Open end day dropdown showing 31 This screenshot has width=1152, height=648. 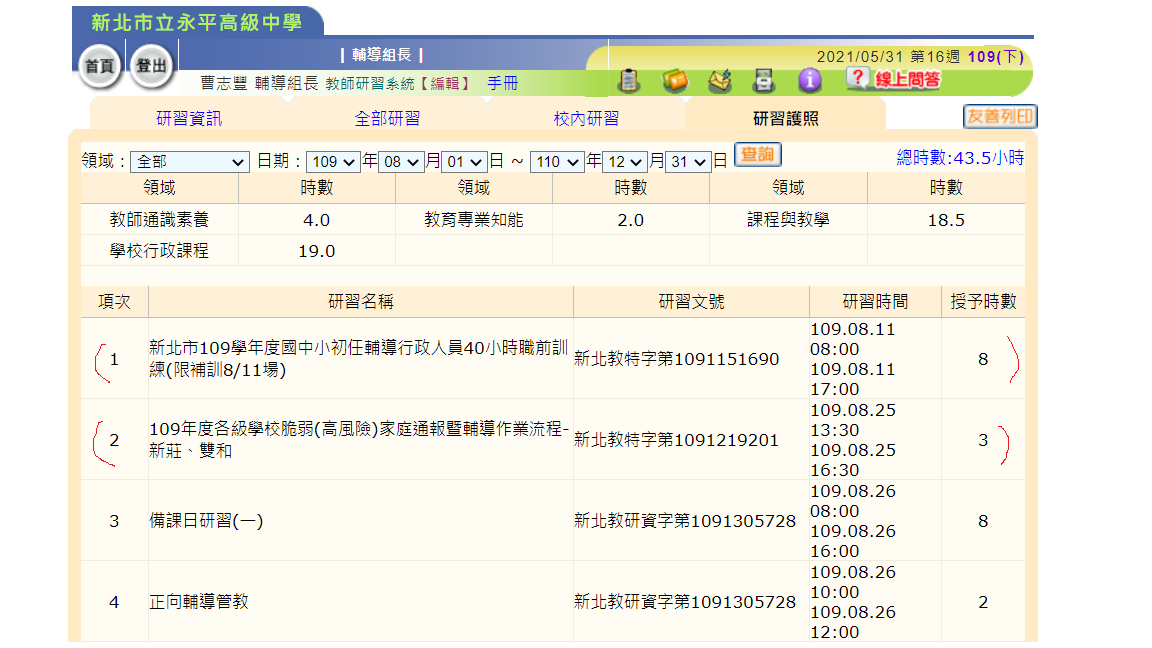click(688, 162)
